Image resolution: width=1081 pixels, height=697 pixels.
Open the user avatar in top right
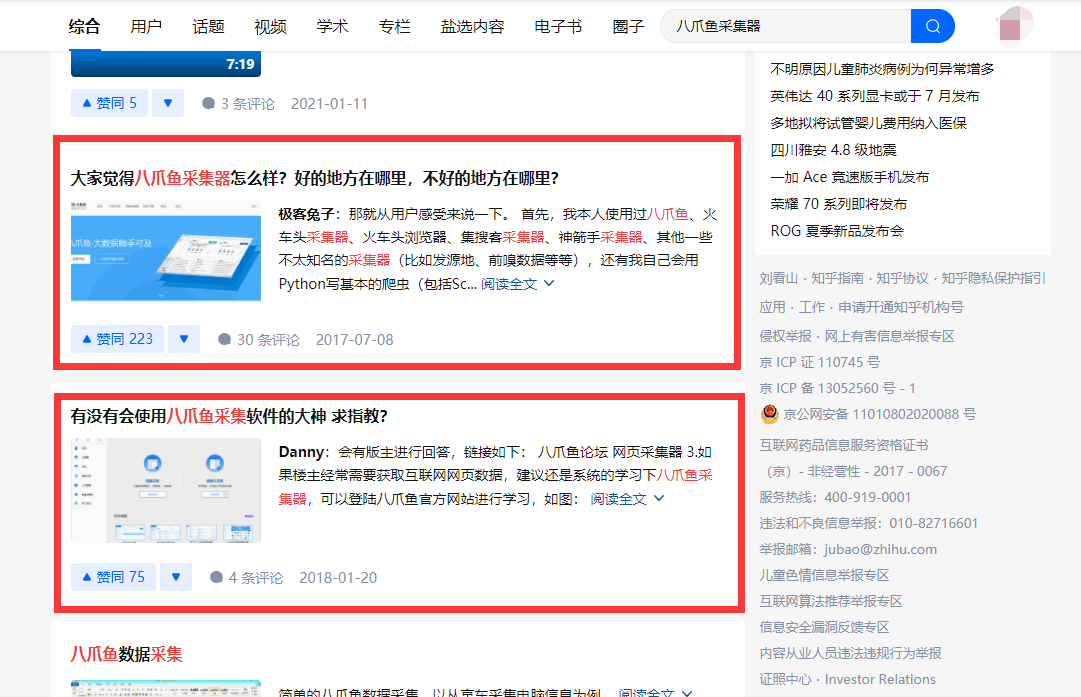tap(1015, 26)
